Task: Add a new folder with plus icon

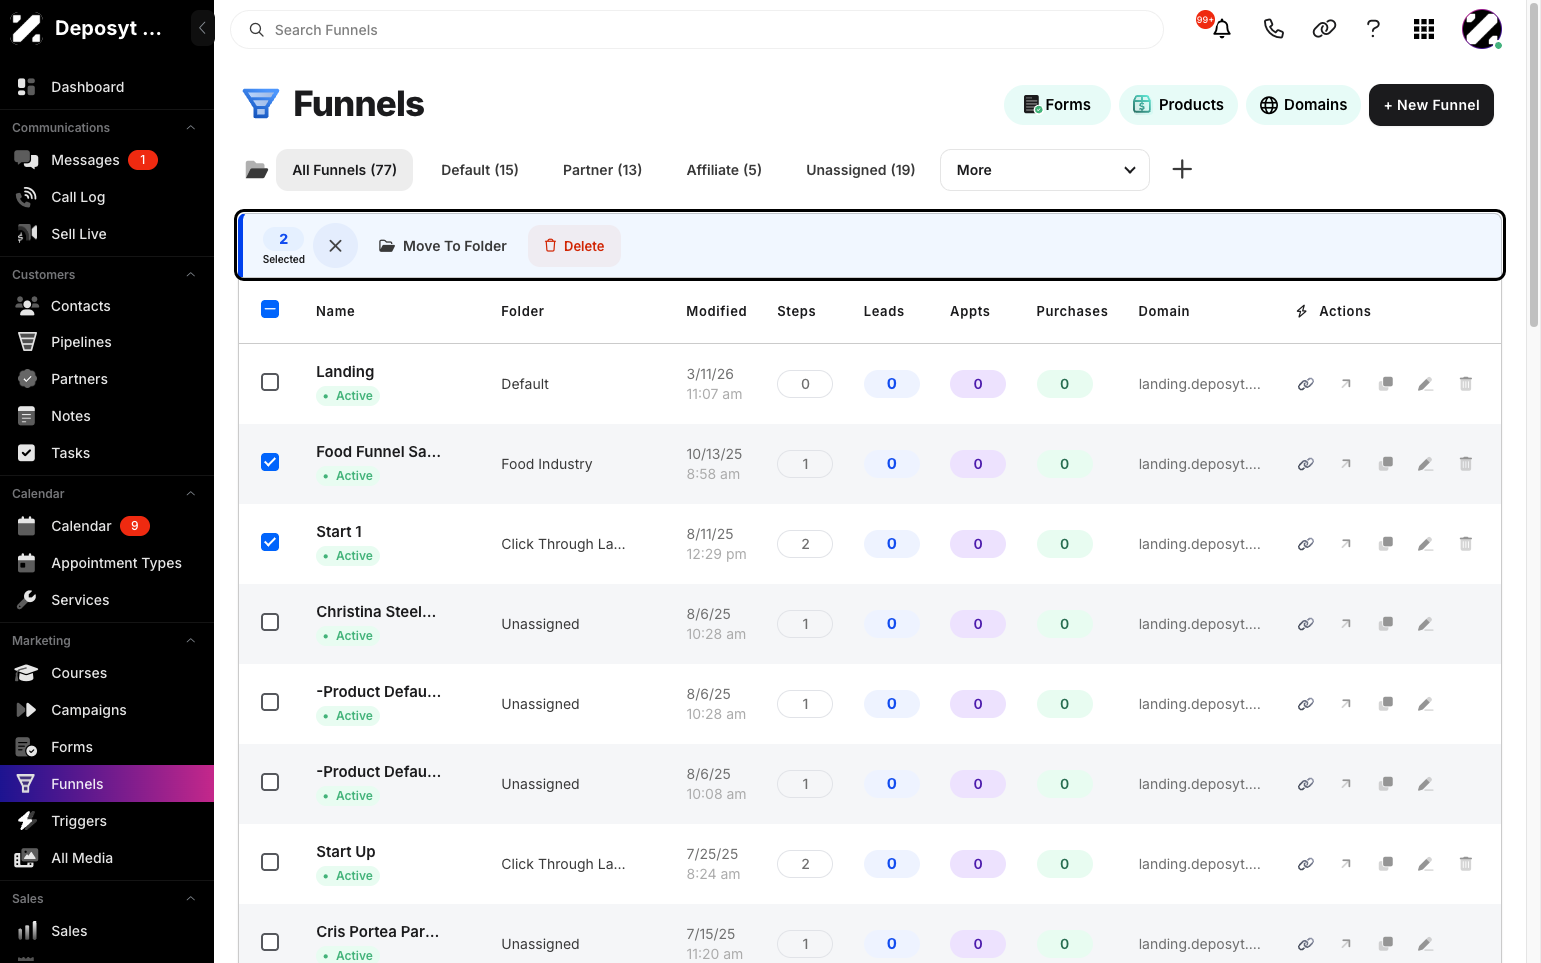Action: tap(1182, 169)
